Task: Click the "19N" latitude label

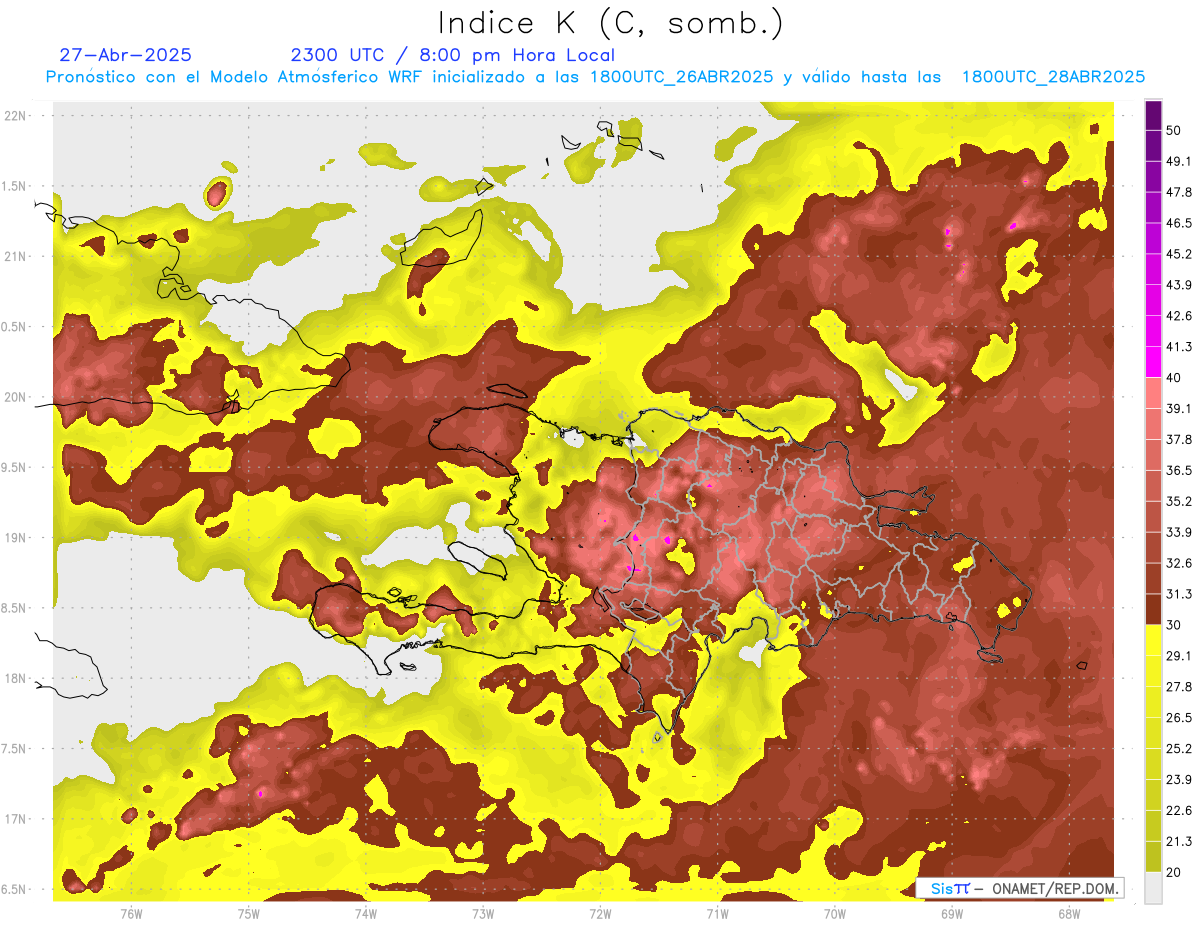Action: click(x=16, y=537)
